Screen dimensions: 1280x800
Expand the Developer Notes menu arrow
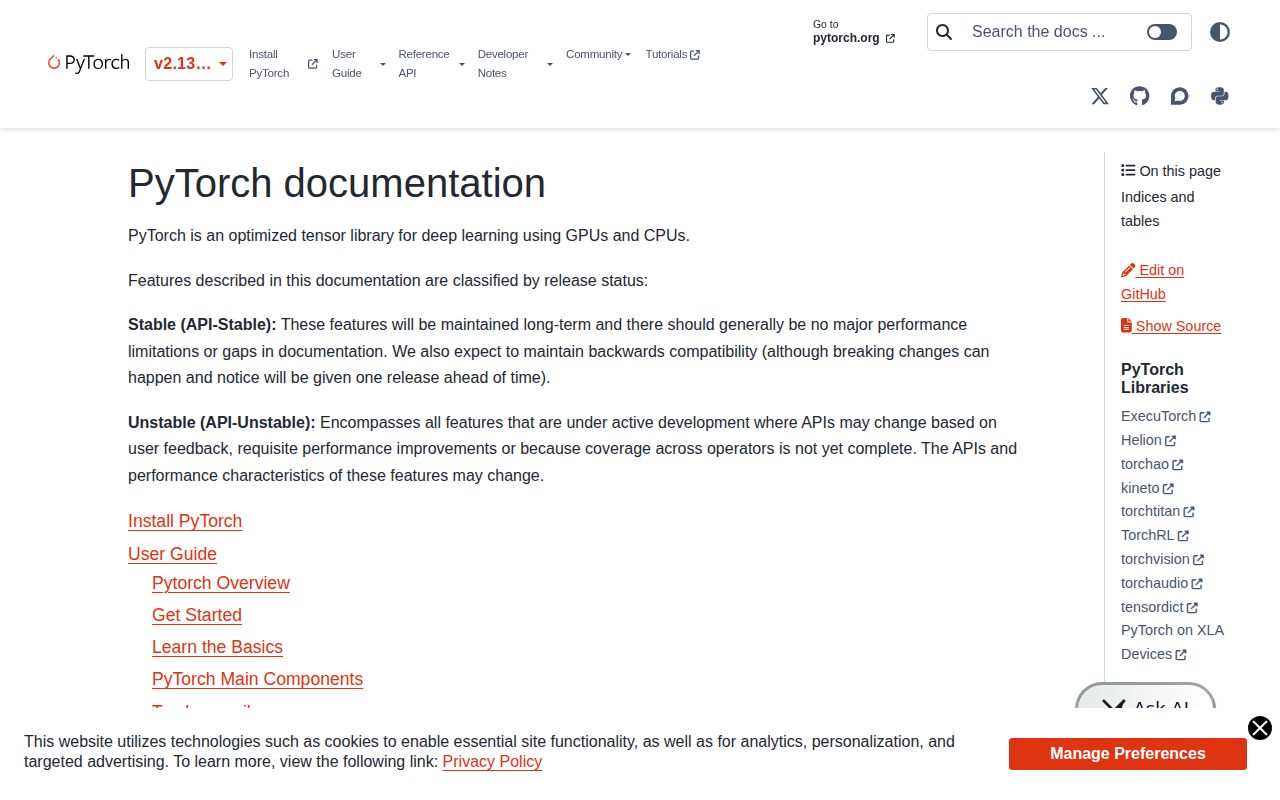(x=549, y=64)
